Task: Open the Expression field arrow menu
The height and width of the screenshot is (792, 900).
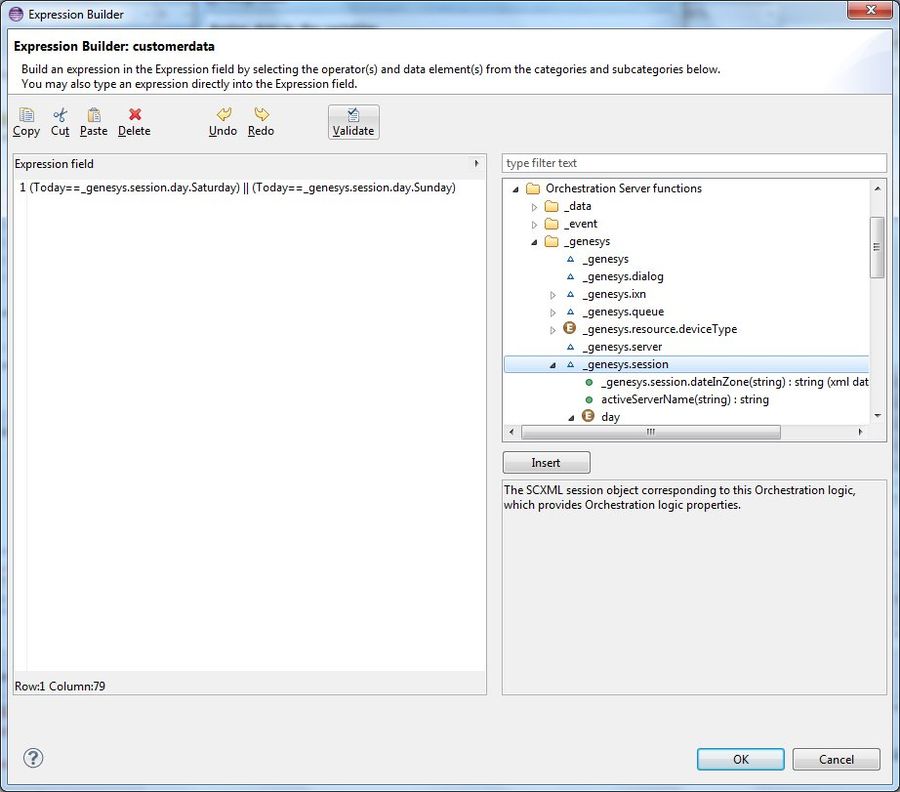Action: (476, 164)
